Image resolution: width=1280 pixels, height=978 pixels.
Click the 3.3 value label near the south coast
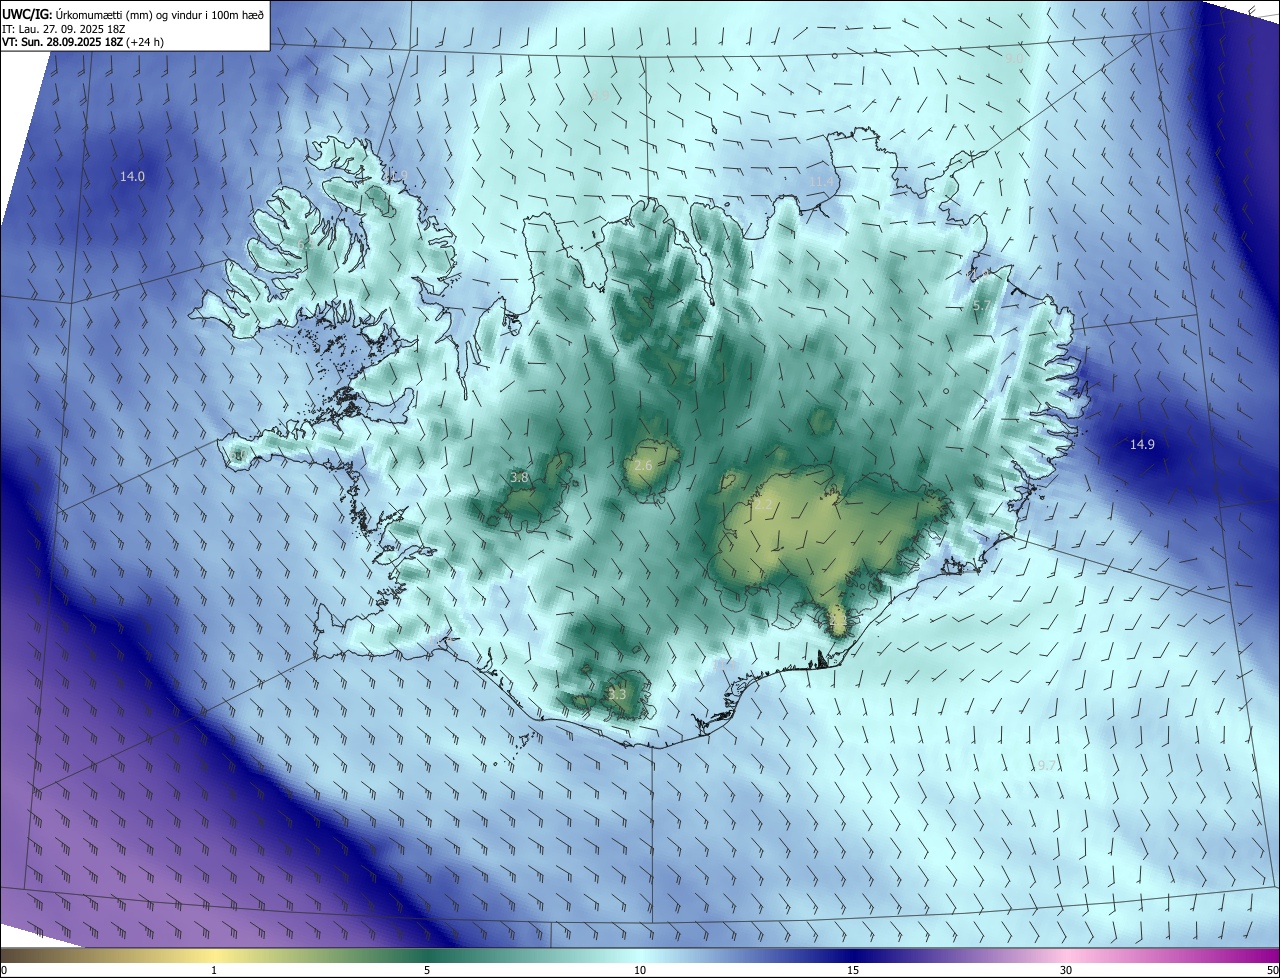(x=617, y=694)
